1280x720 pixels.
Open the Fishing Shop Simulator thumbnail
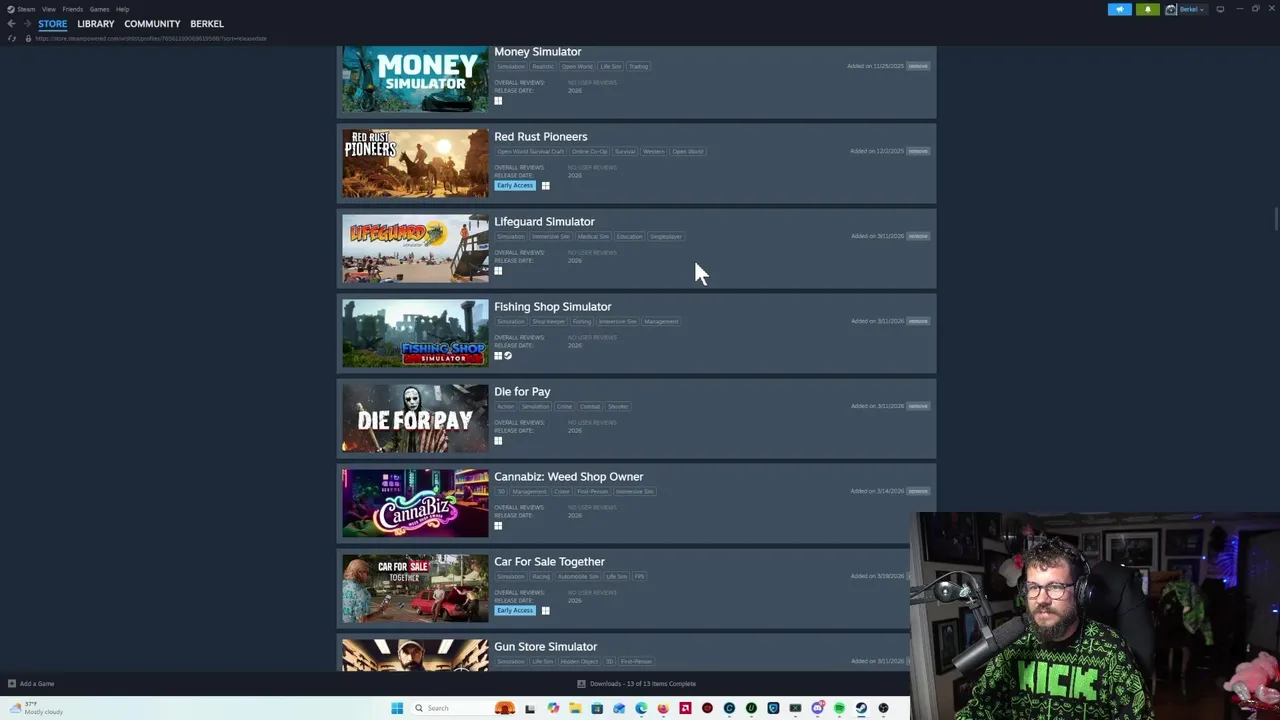[x=415, y=333]
